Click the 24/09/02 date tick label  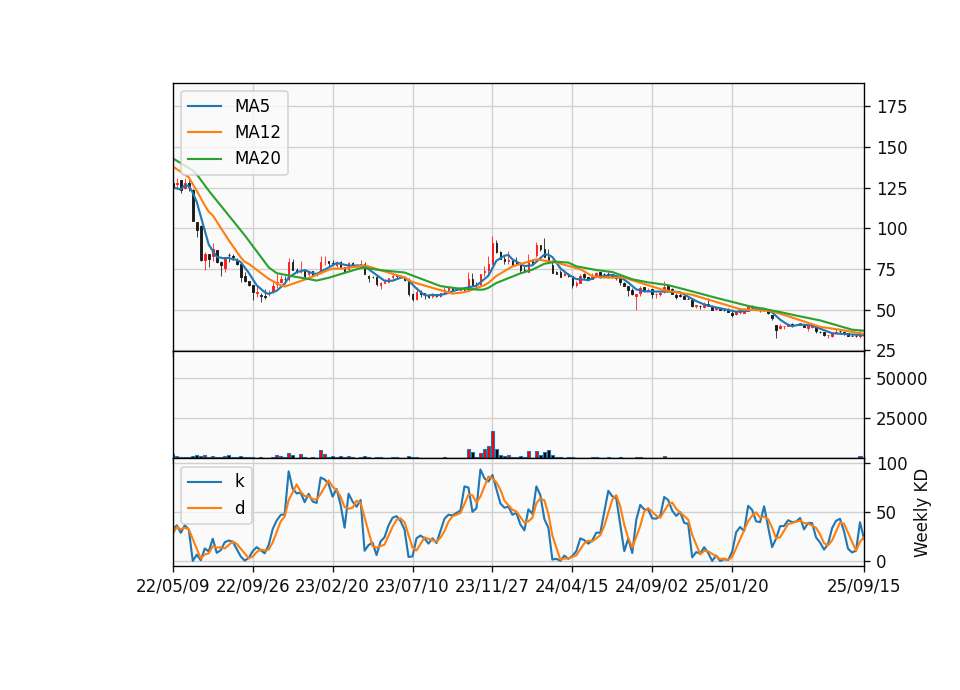651,586
